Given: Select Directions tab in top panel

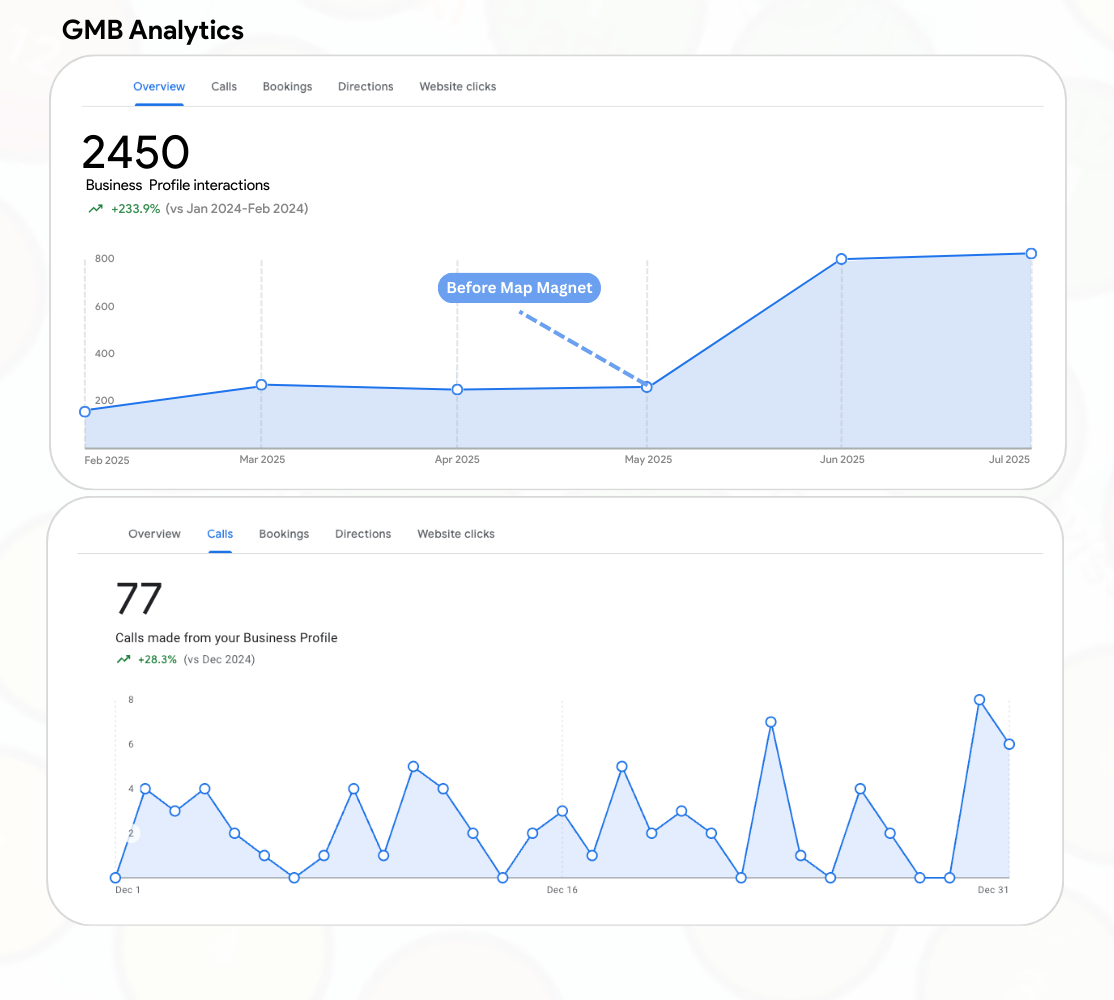Looking at the screenshot, I should tap(365, 87).
